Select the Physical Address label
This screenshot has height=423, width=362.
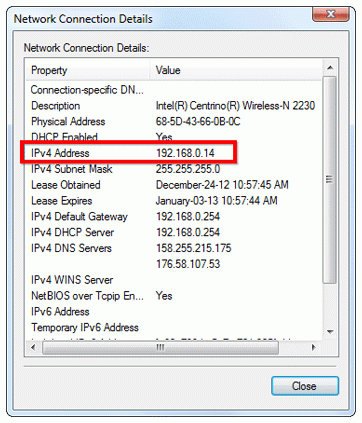[68, 122]
